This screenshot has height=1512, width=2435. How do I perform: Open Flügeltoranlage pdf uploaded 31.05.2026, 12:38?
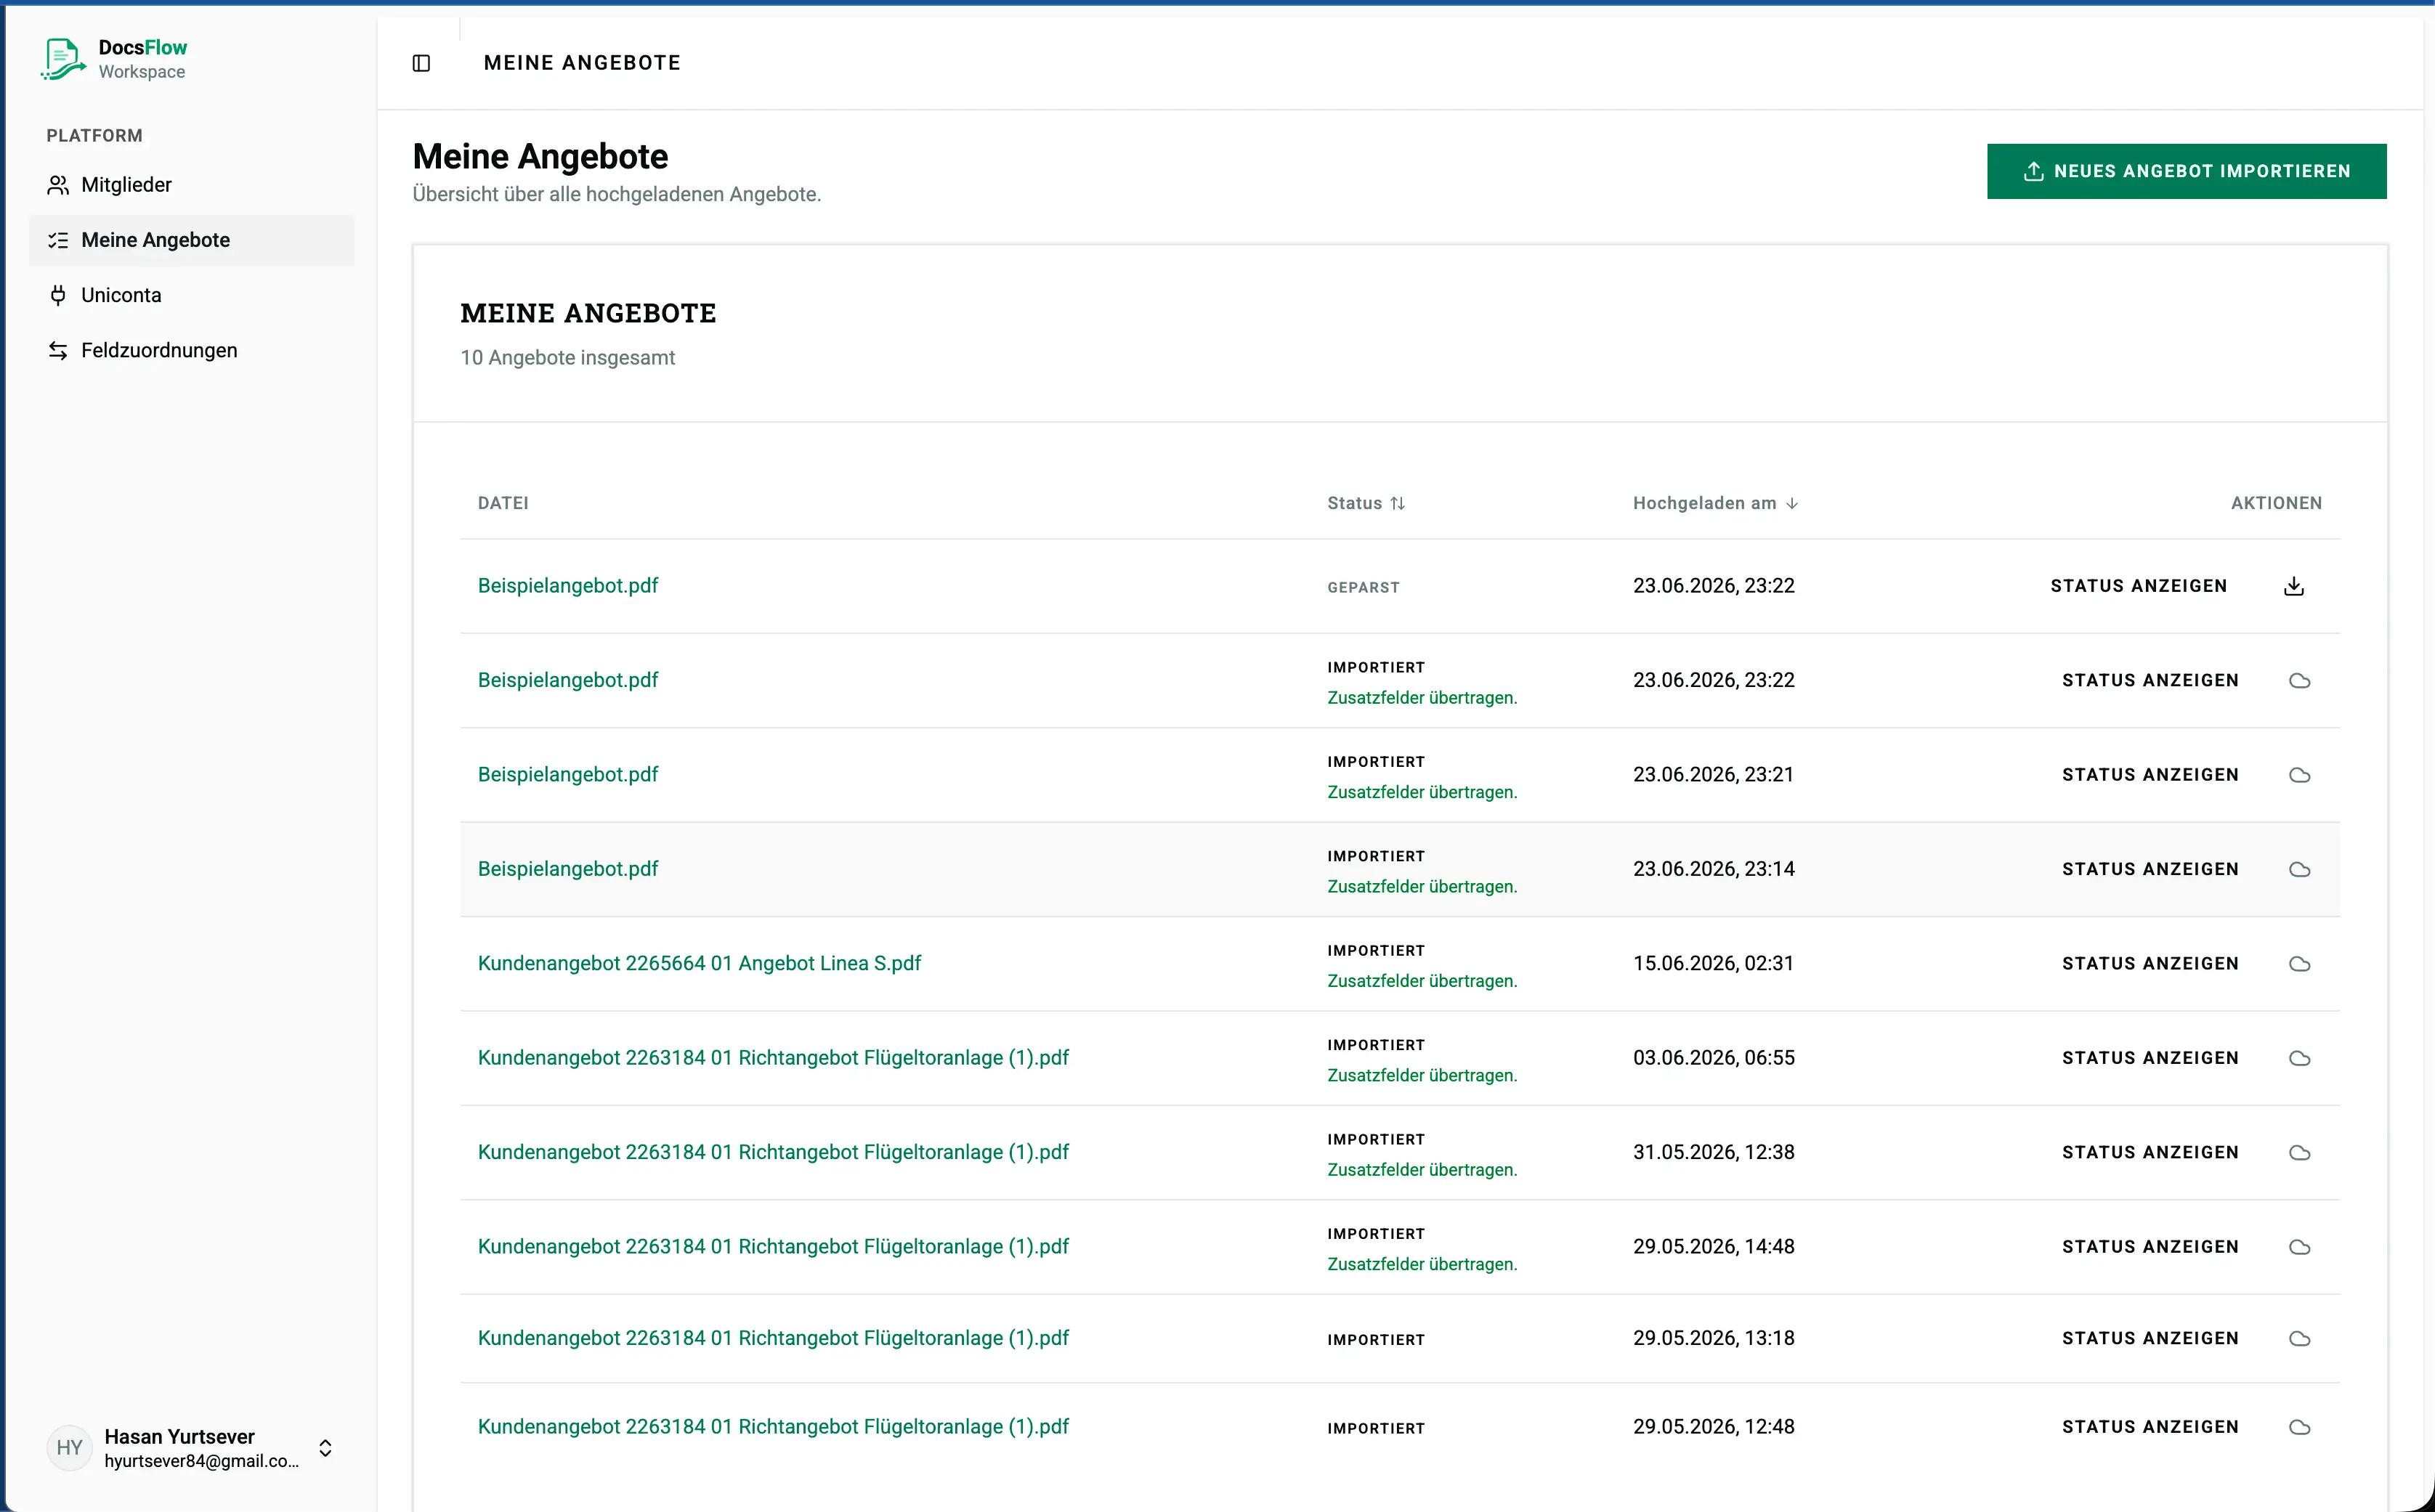point(773,1152)
